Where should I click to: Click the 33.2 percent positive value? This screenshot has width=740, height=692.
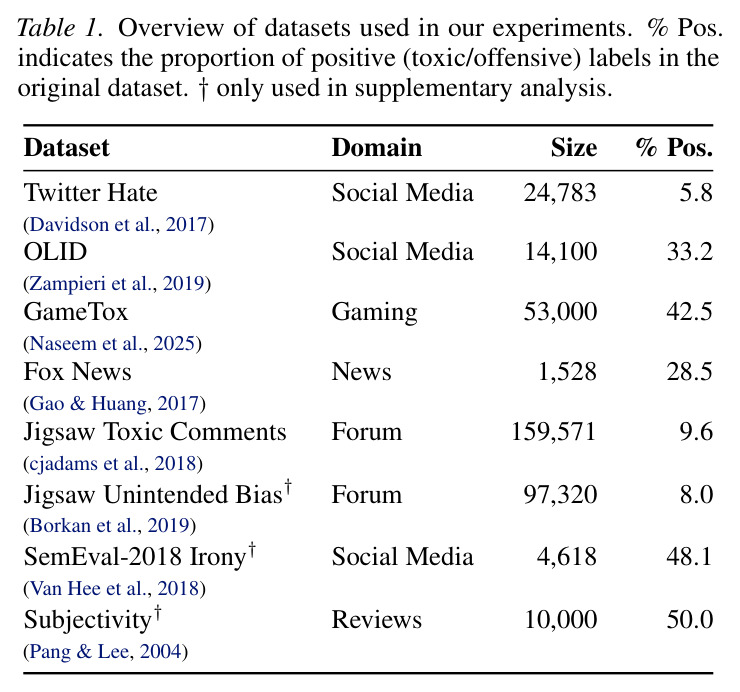click(x=690, y=252)
